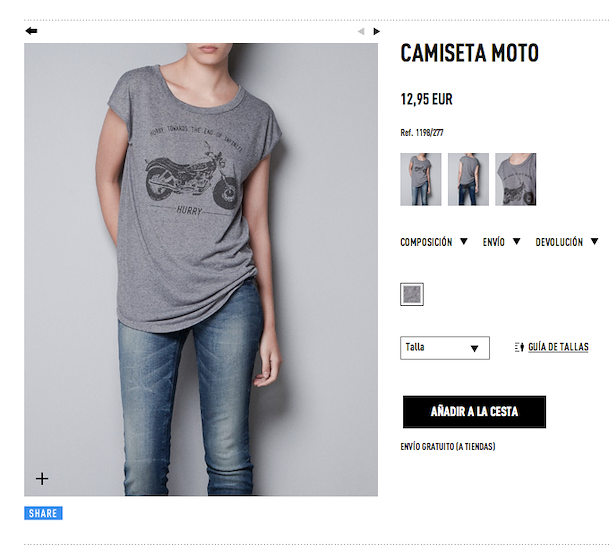The image size is (609, 552).
Task: Open the Talla size dropdown
Action: pos(445,348)
